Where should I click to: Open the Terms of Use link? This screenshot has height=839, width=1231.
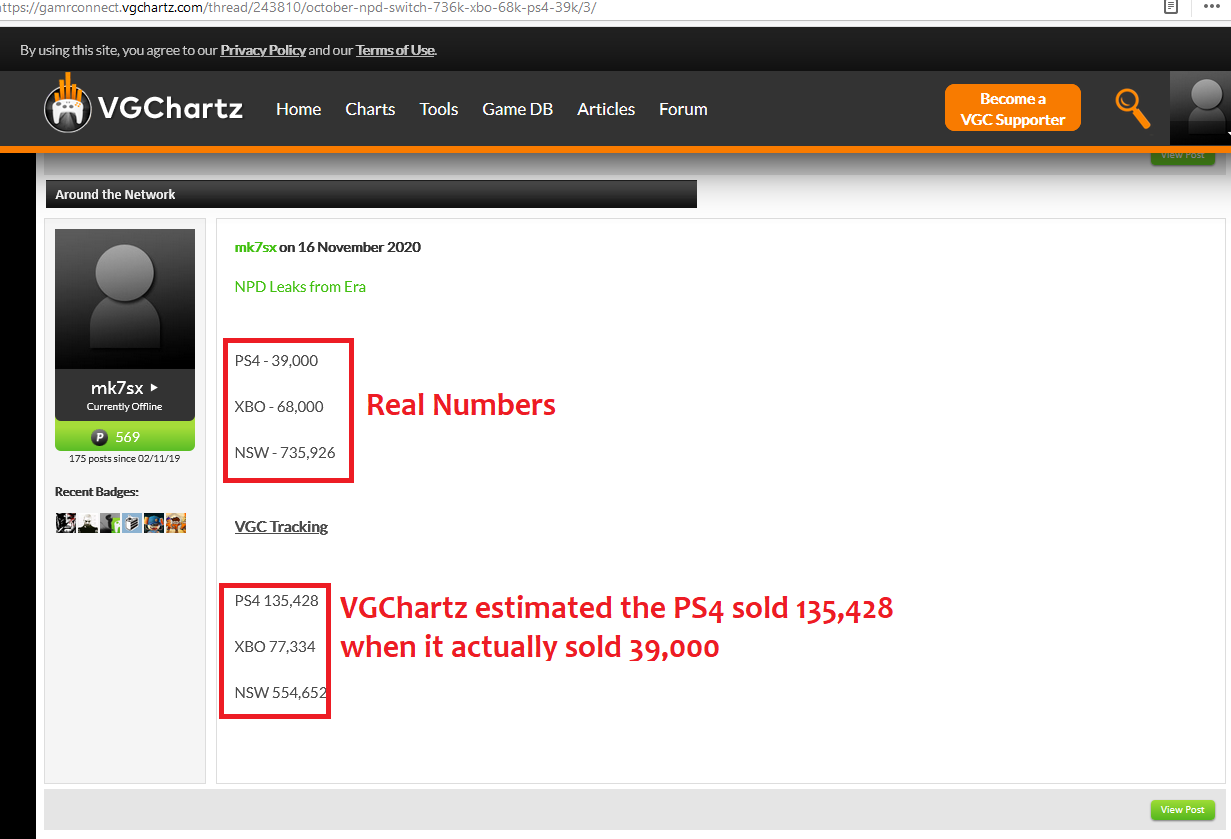[395, 50]
